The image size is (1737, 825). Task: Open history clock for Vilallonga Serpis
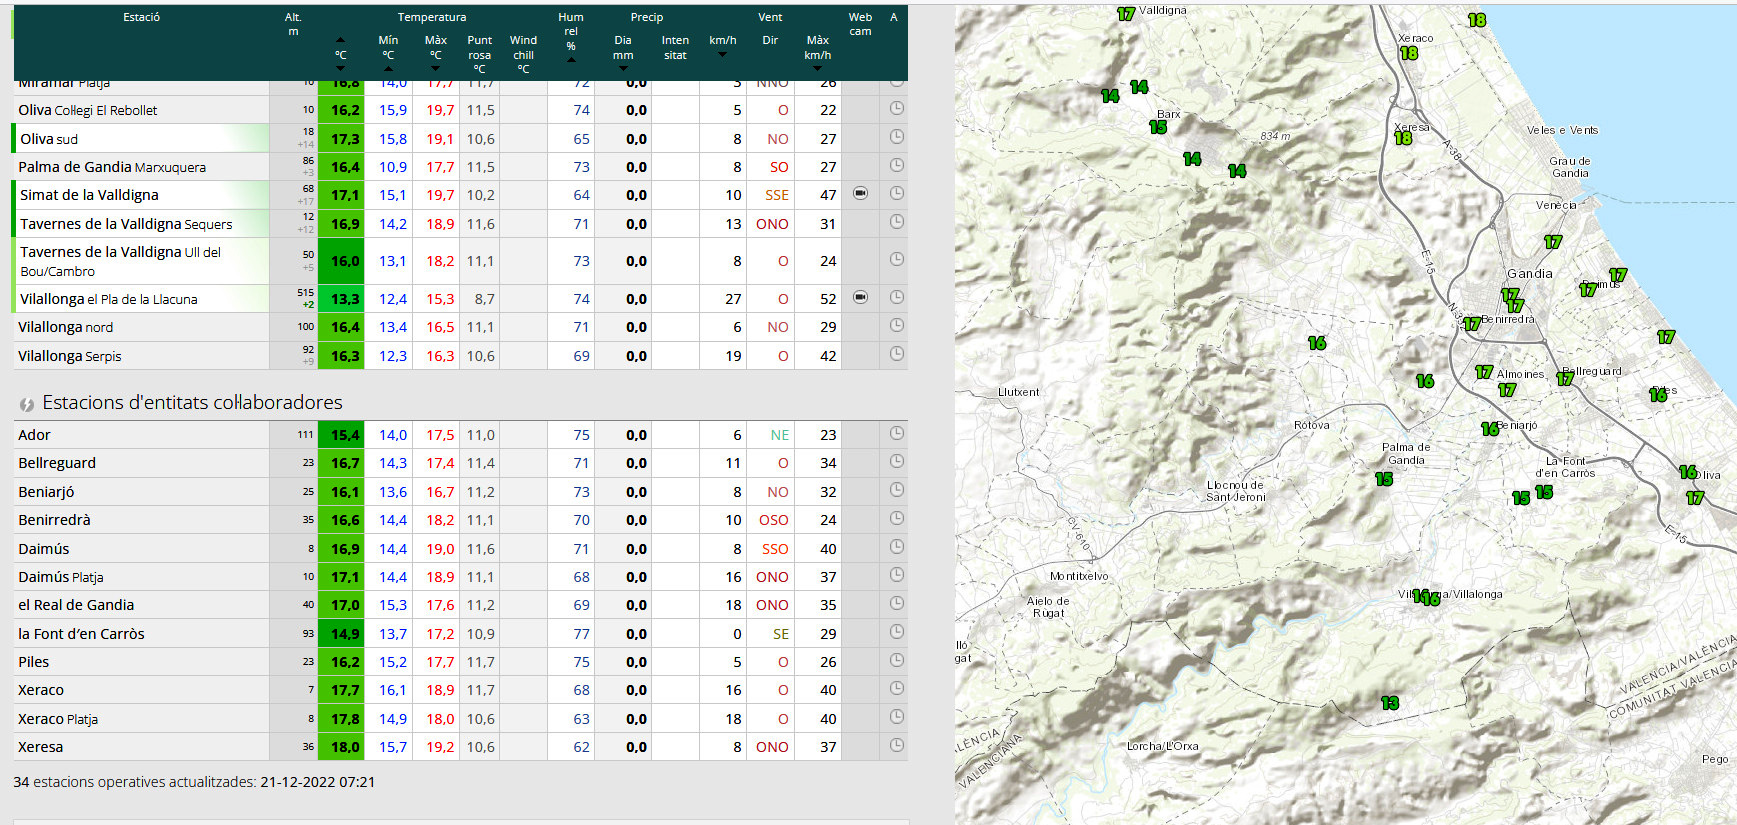tap(897, 353)
